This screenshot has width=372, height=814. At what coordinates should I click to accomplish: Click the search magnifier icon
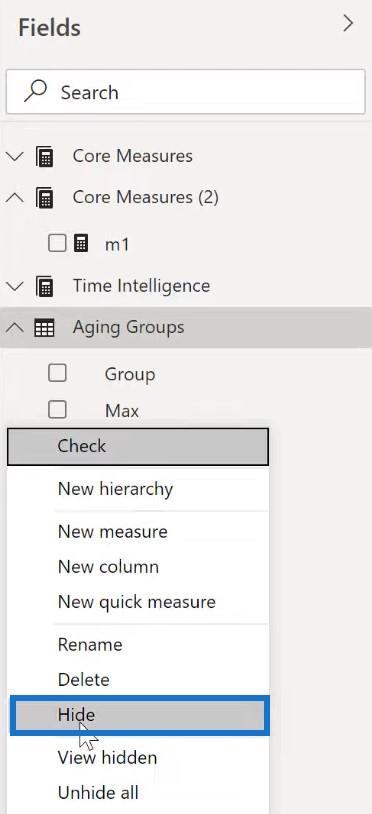tap(35, 92)
